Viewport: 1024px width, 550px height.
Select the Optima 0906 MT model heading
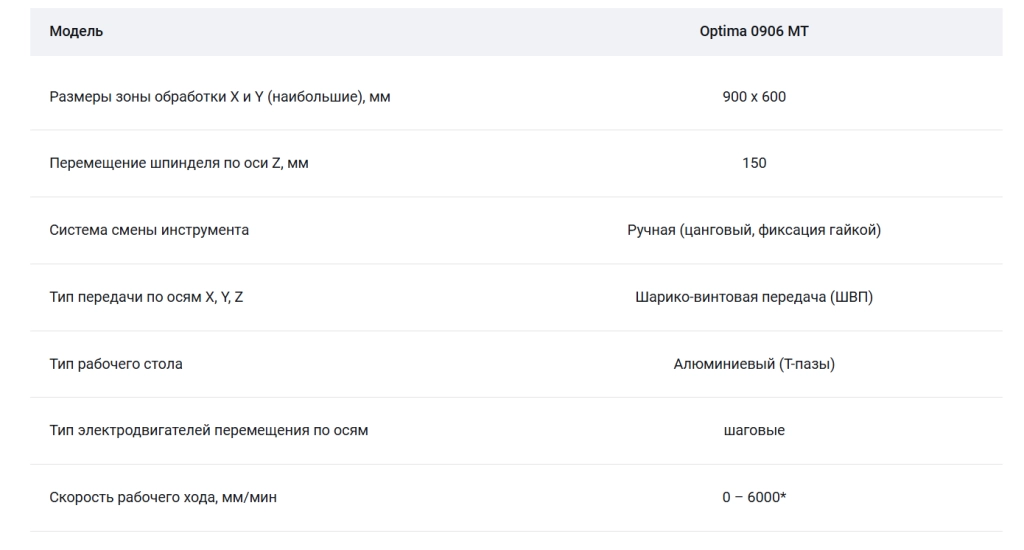(x=754, y=31)
